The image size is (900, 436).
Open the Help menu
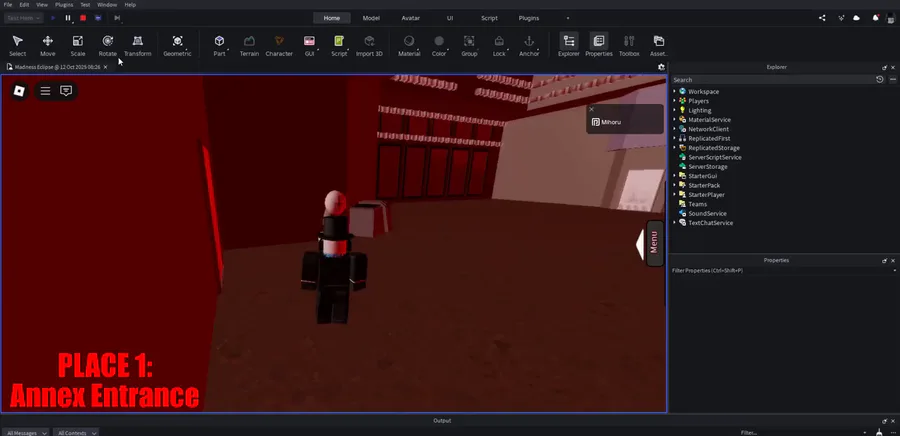point(130,5)
